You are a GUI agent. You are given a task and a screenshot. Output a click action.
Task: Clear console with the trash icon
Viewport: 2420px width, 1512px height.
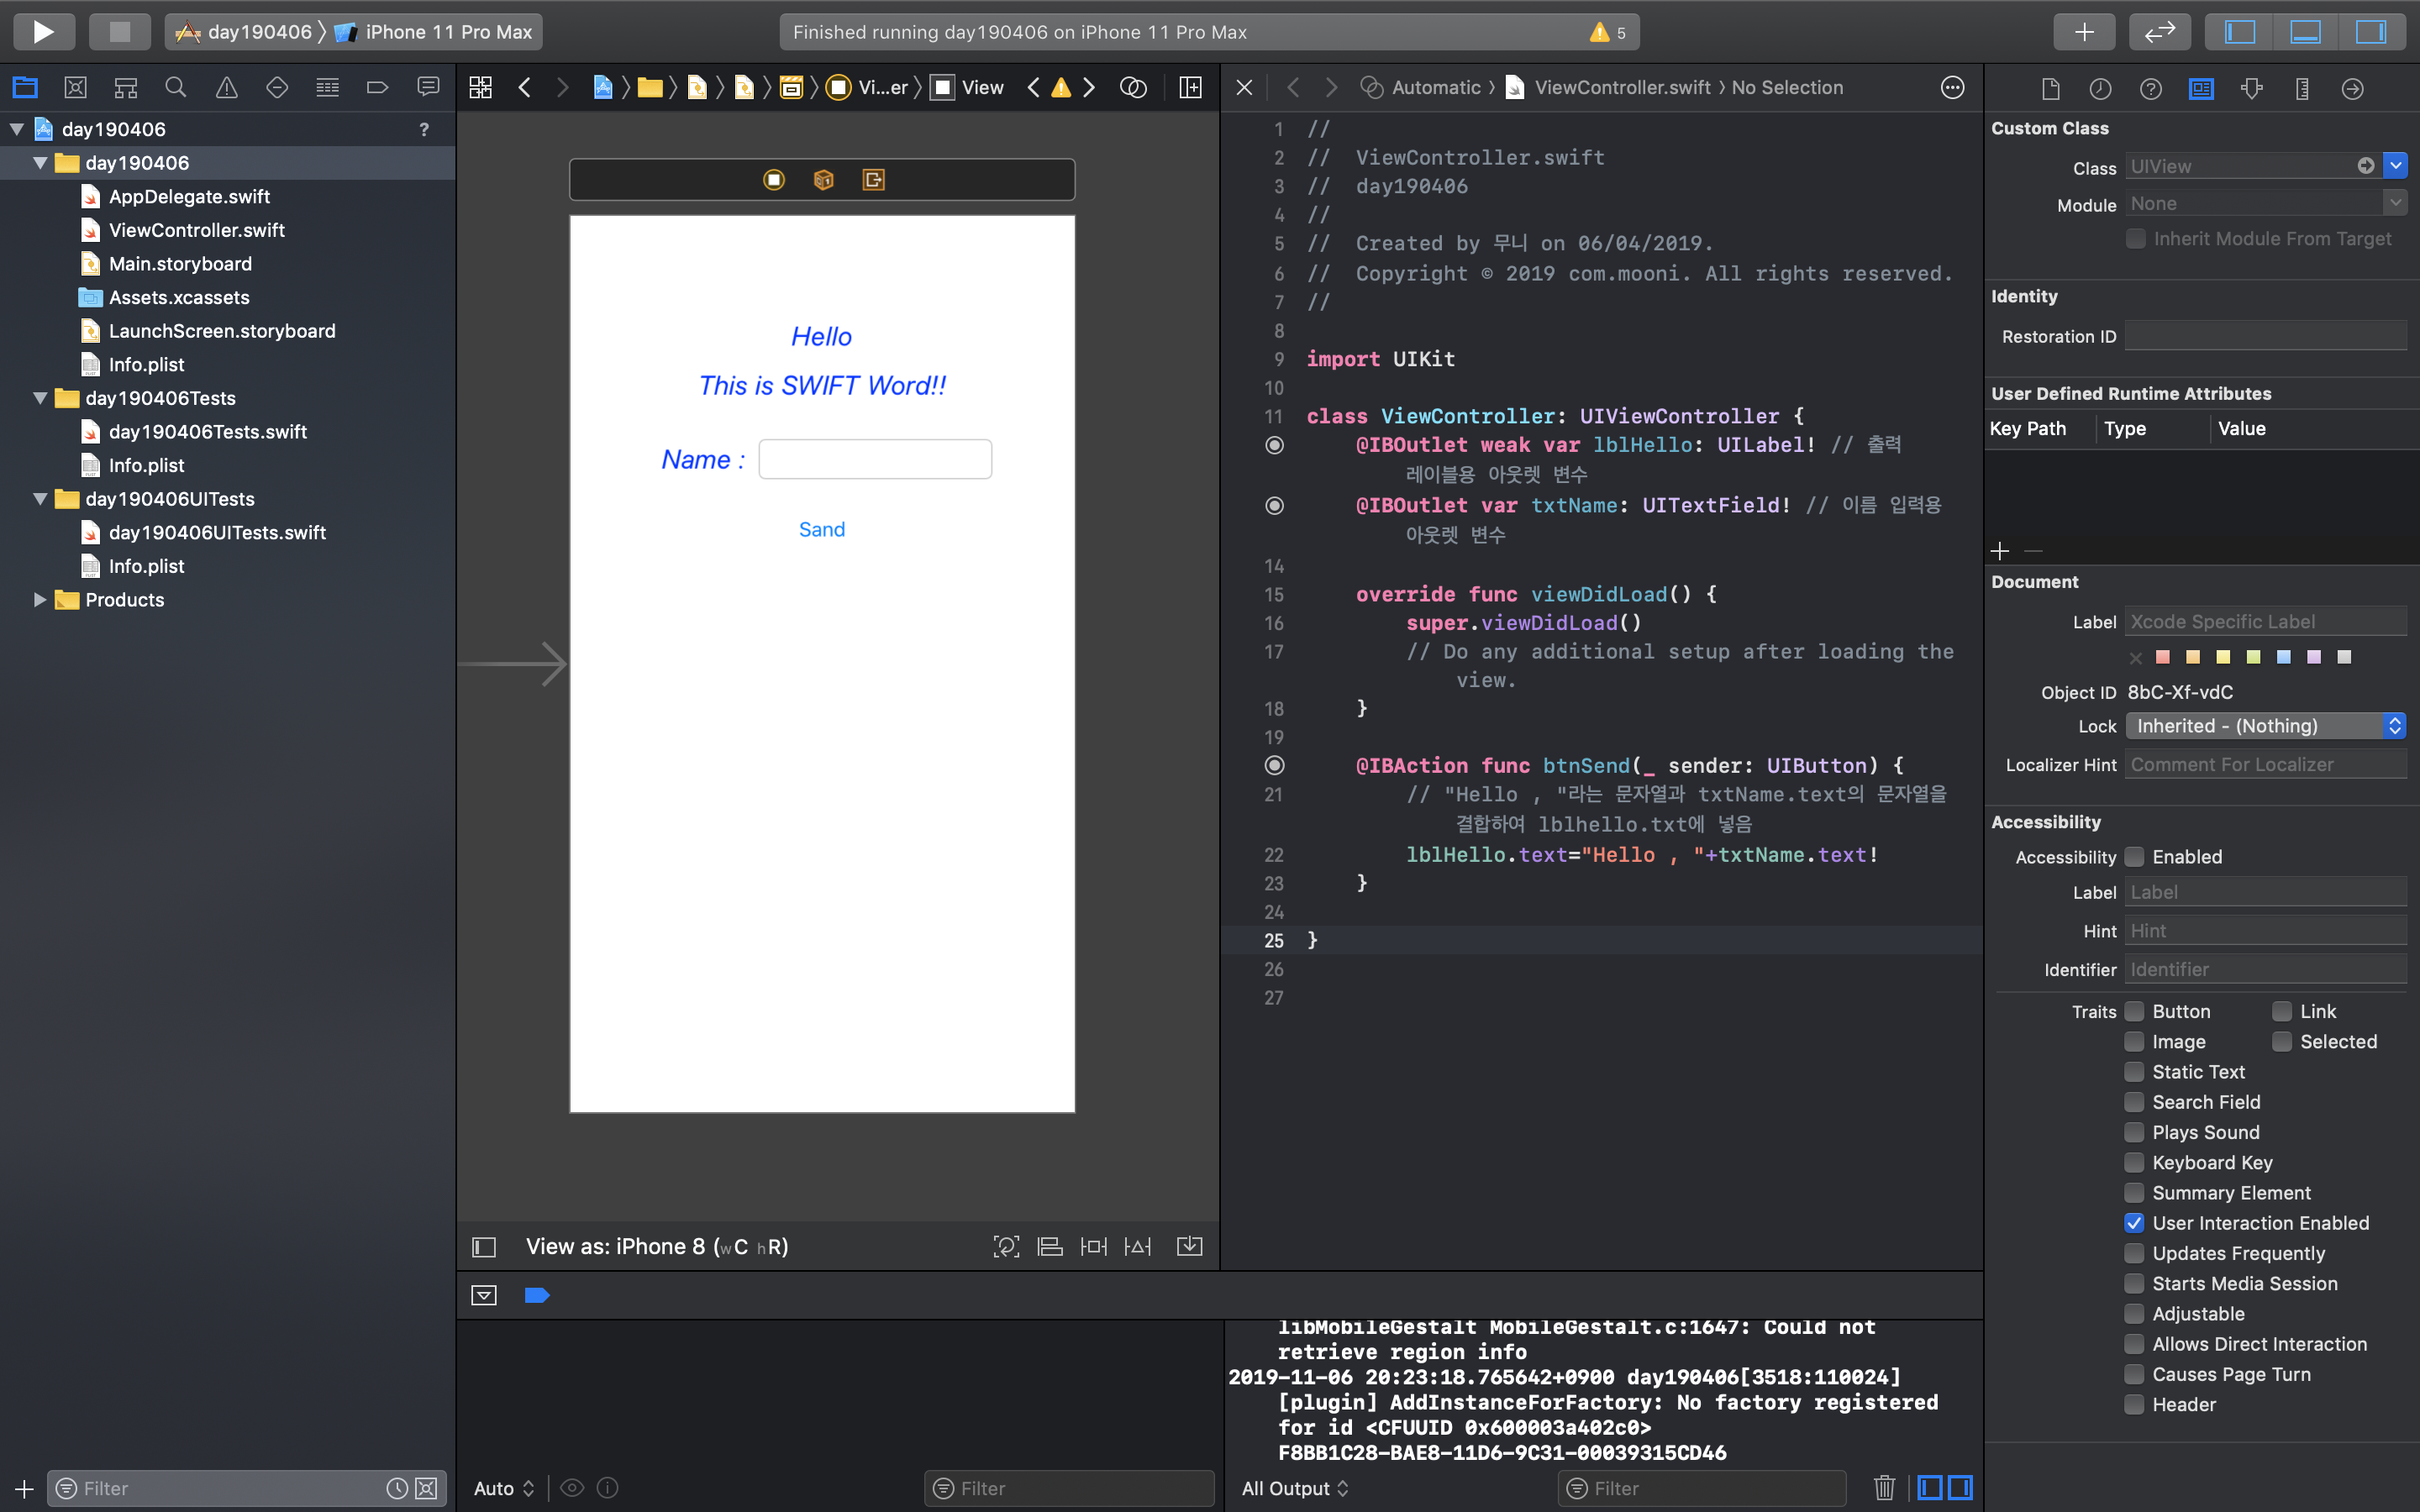1884,1488
